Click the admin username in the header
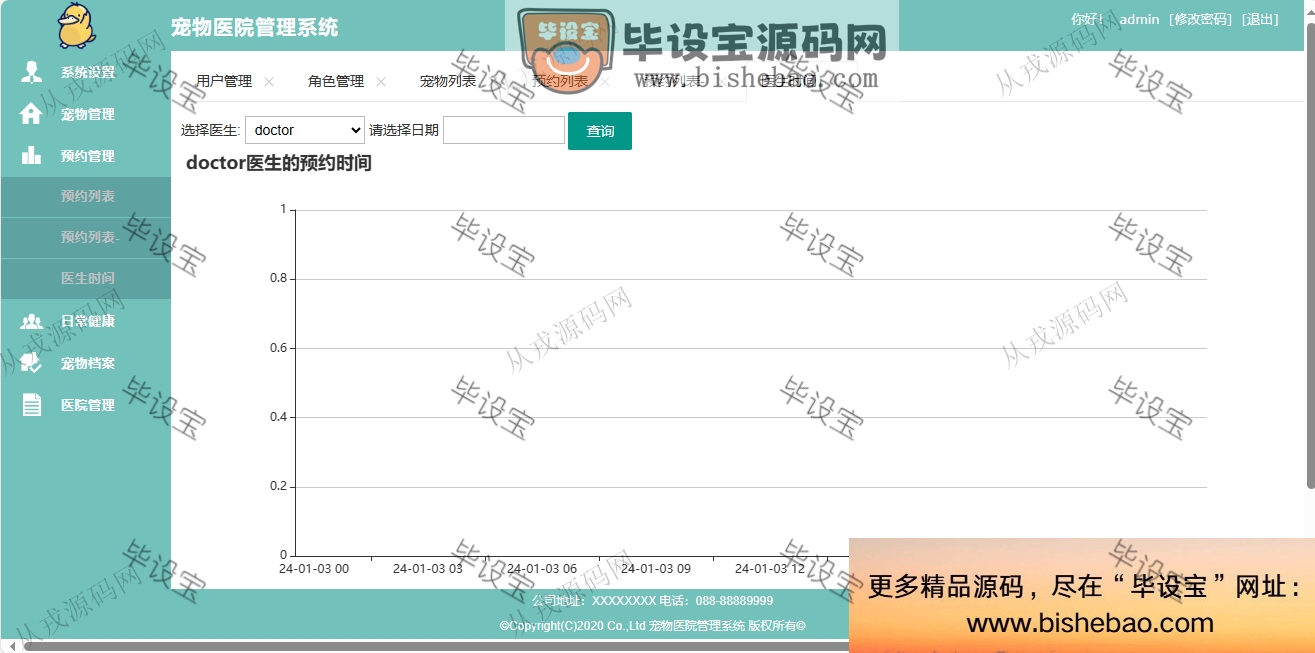The height and width of the screenshot is (653, 1315). click(x=1139, y=19)
